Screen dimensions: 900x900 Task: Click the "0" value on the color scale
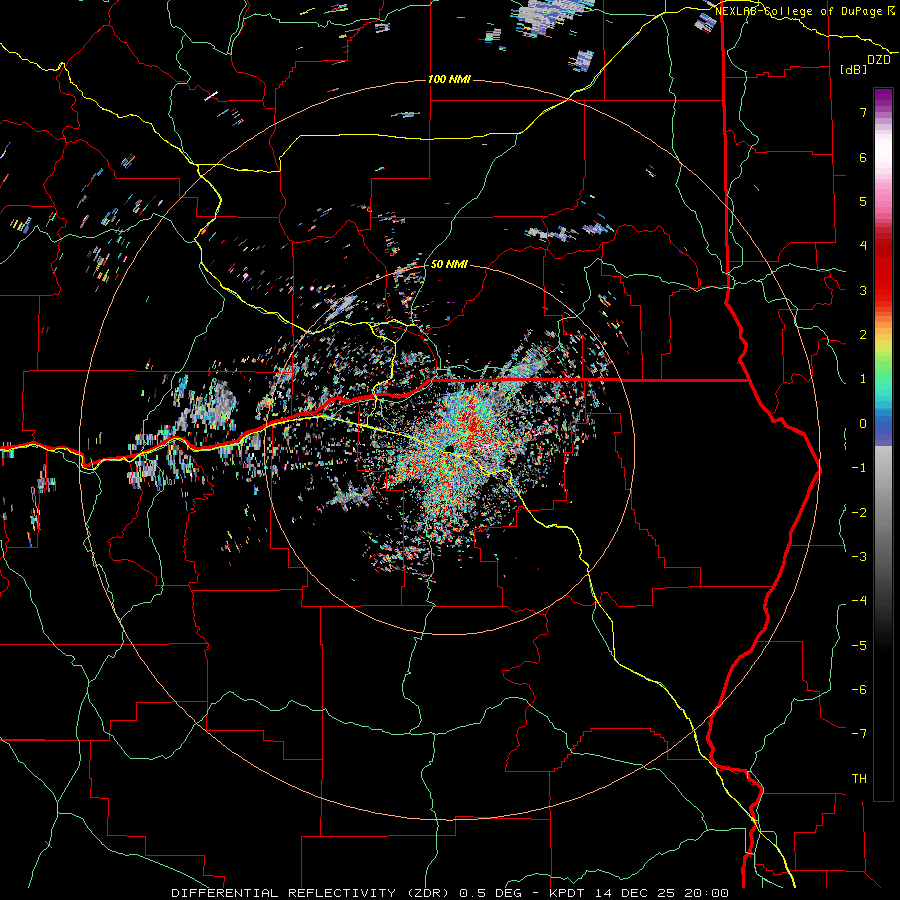[x=863, y=424]
